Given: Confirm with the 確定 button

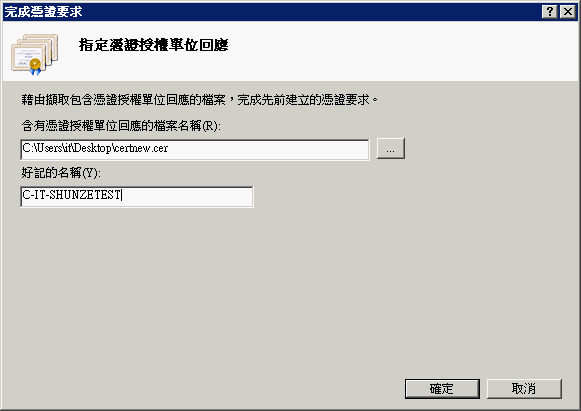Looking at the screenshot, I should 442,389.
